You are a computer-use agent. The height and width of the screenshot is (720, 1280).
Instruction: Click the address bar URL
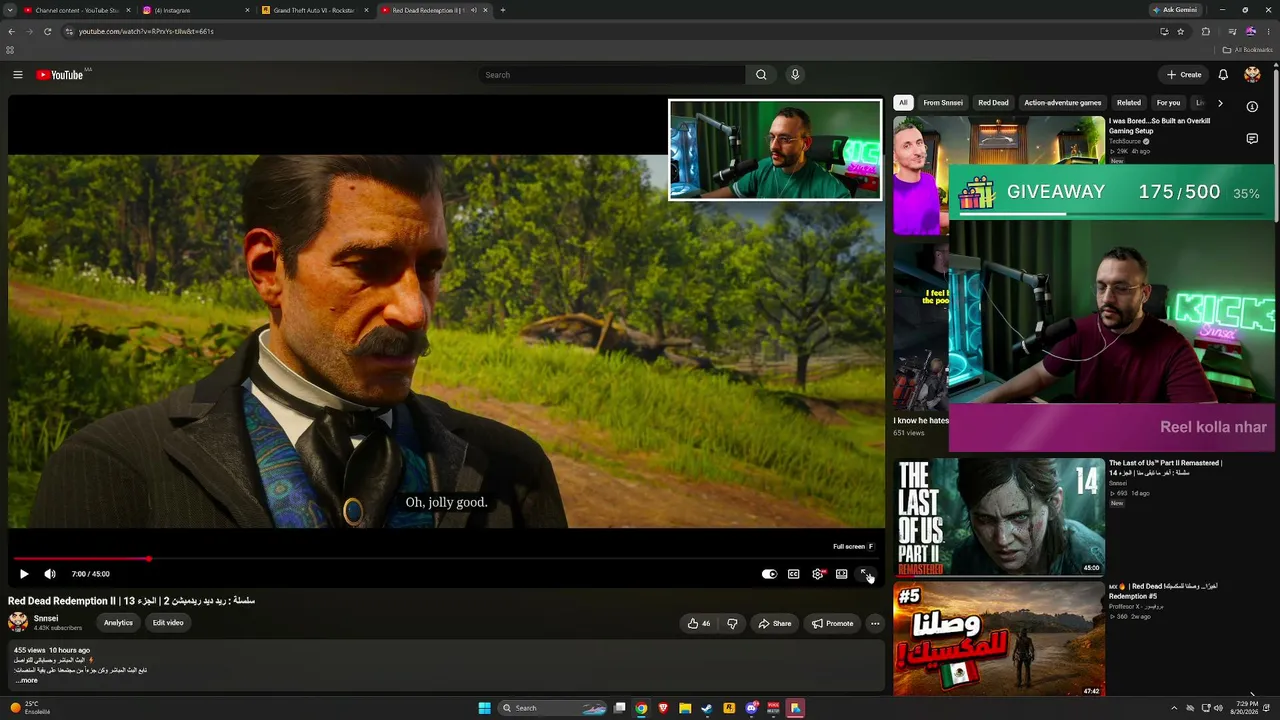tap(146, 31)
